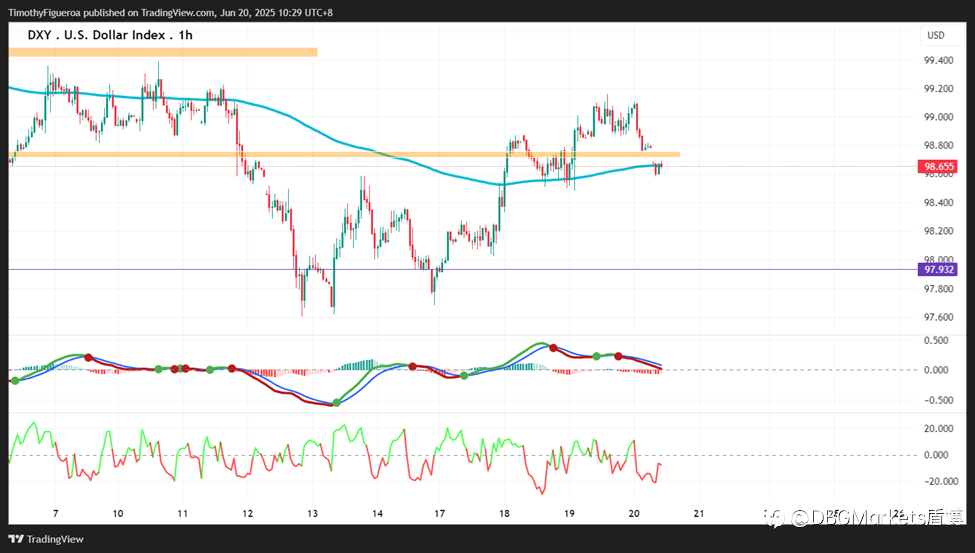Select the red 98.655 current price label
Screen dimensions: 975x553
click(938, 166)
